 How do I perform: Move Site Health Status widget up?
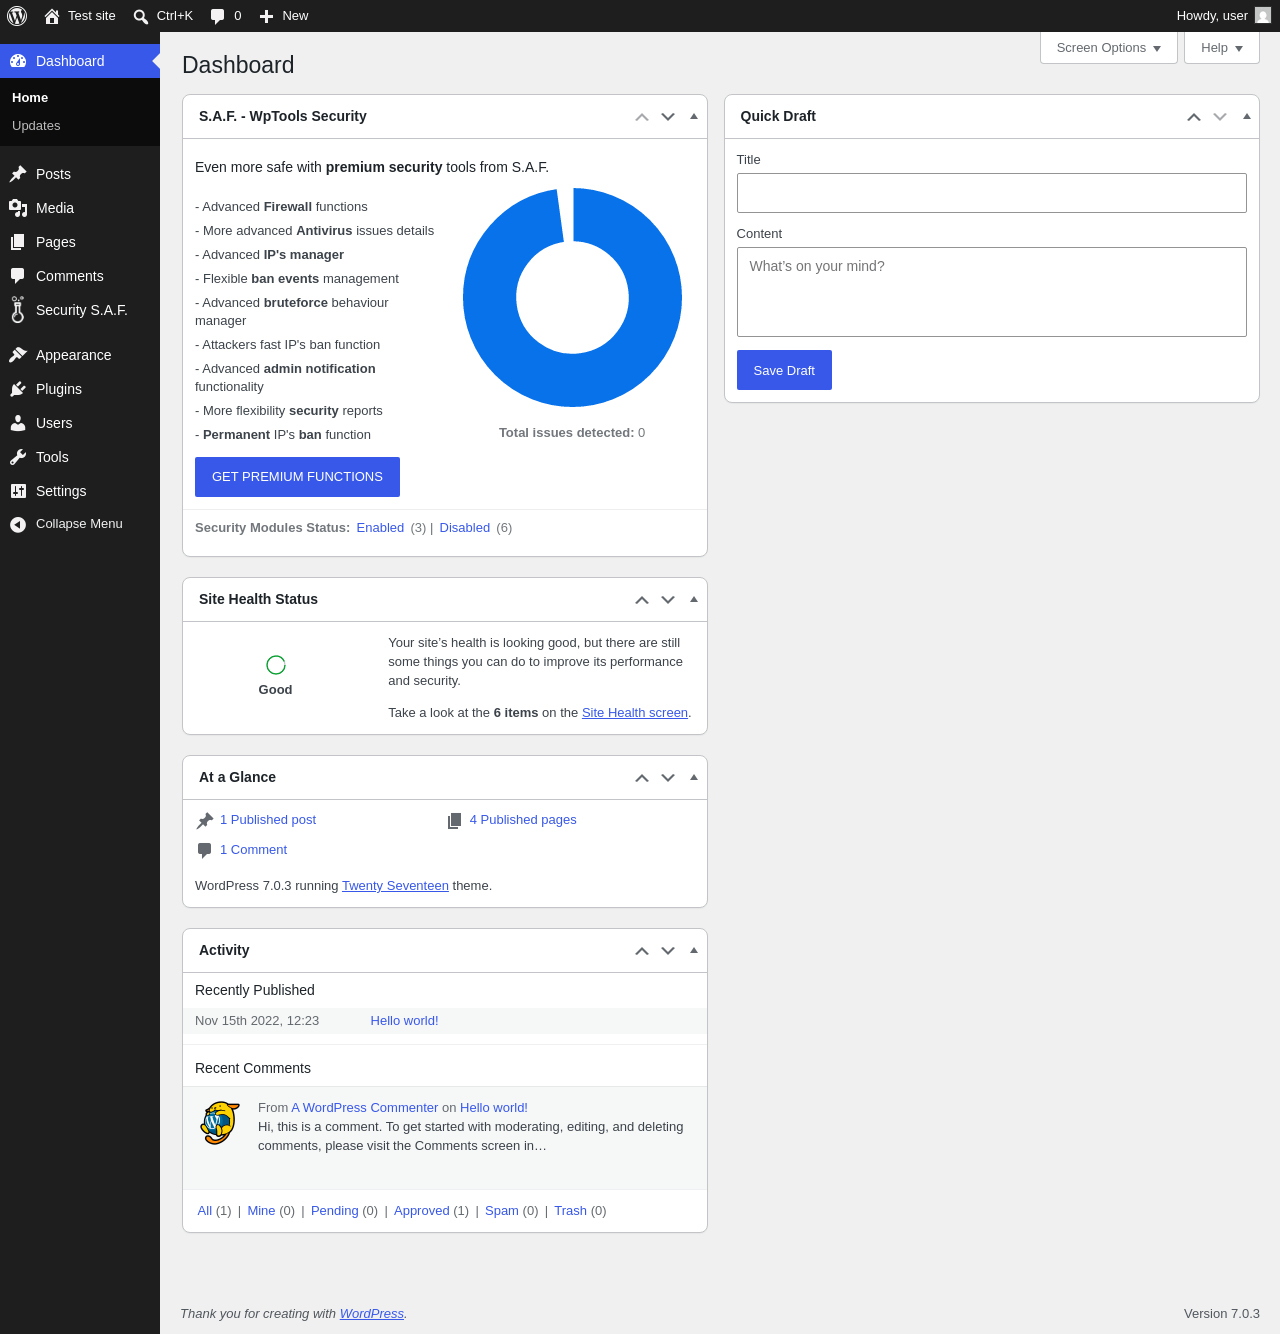tap(642, 600)
